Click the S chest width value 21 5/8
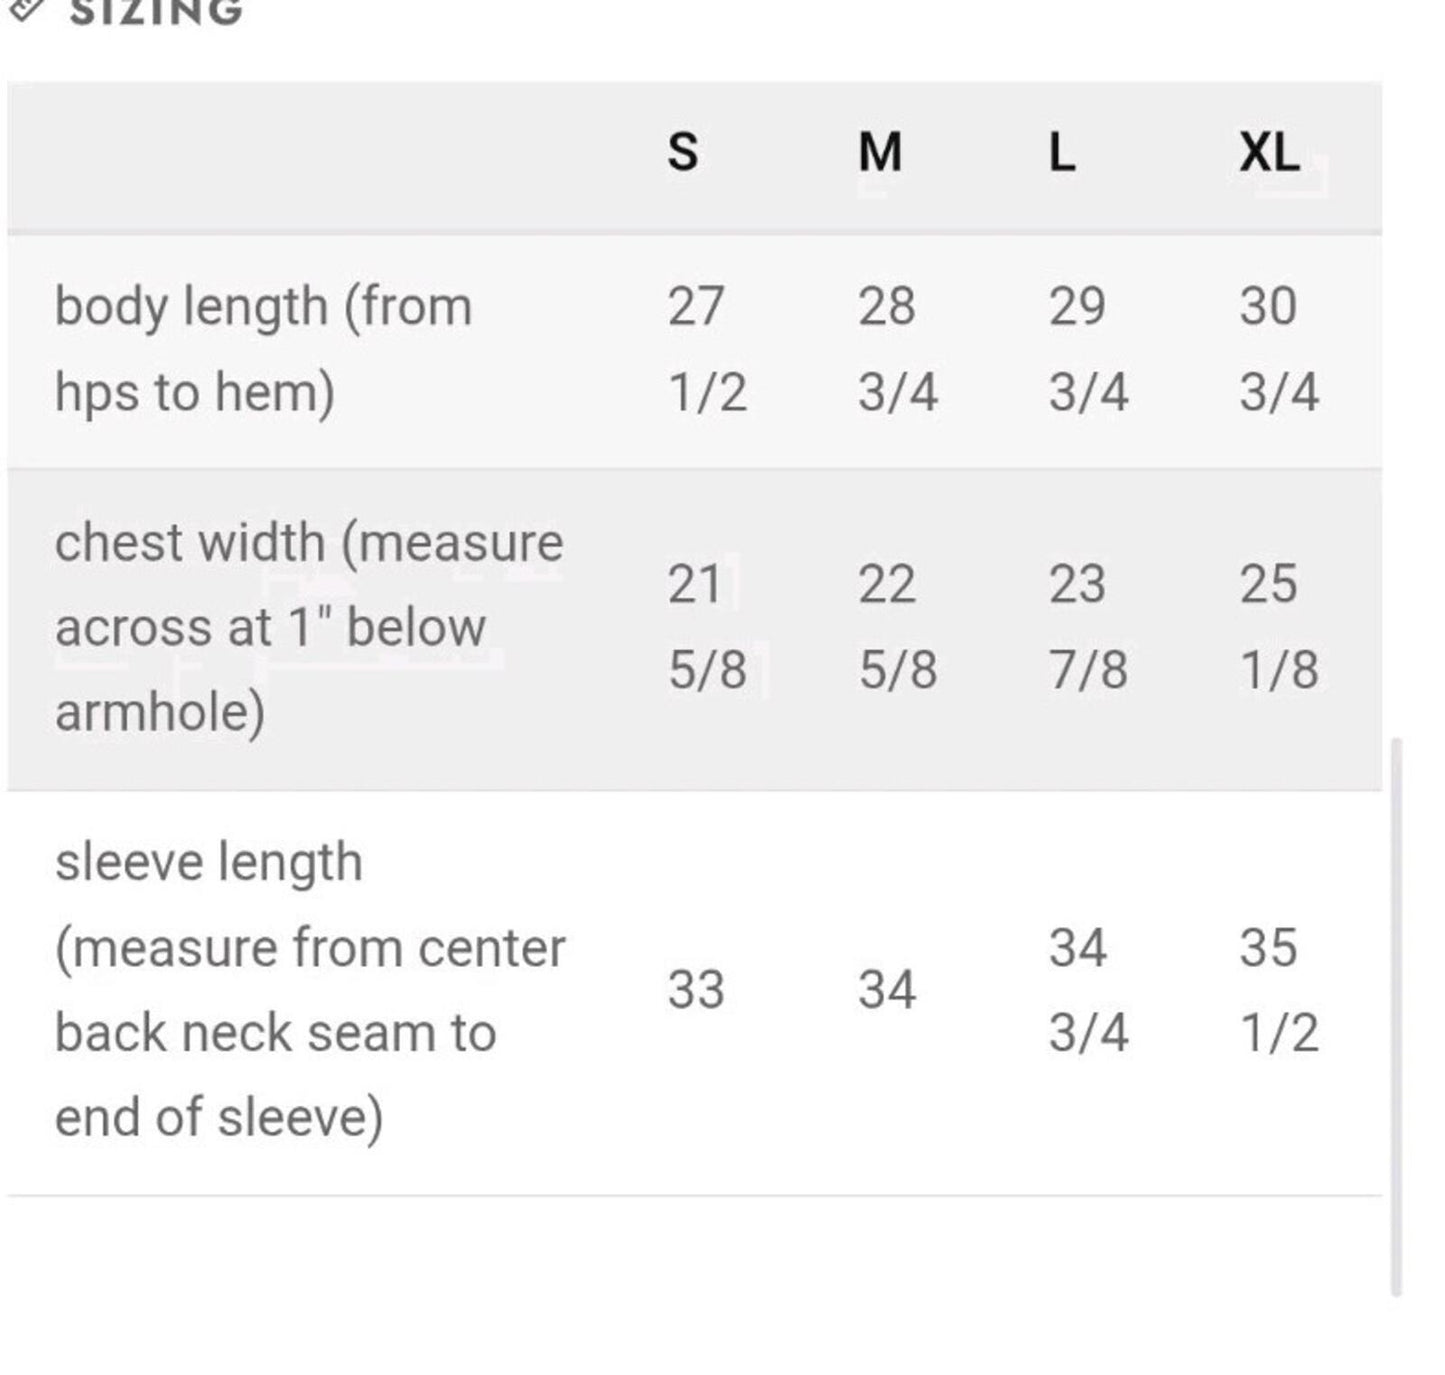The width and height of the screenshot is (1445, 1375). tap(707, 627)
